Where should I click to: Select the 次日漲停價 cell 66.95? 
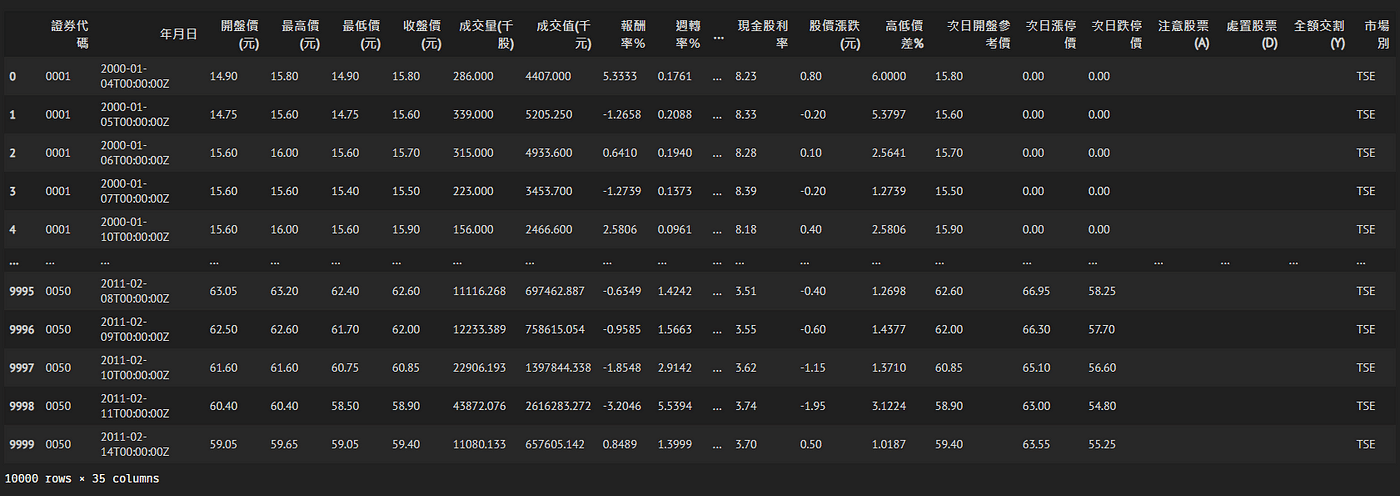coord(1041,291)
